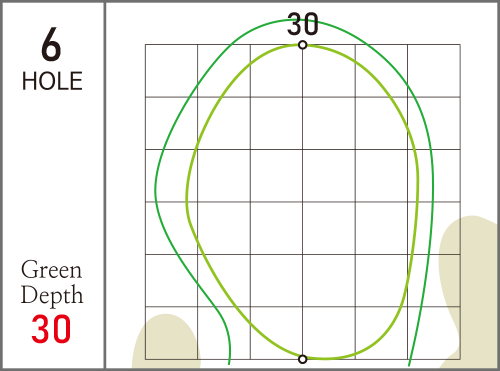
Task: Click the top circle marker on green
Action: click(x=302, y=45)
